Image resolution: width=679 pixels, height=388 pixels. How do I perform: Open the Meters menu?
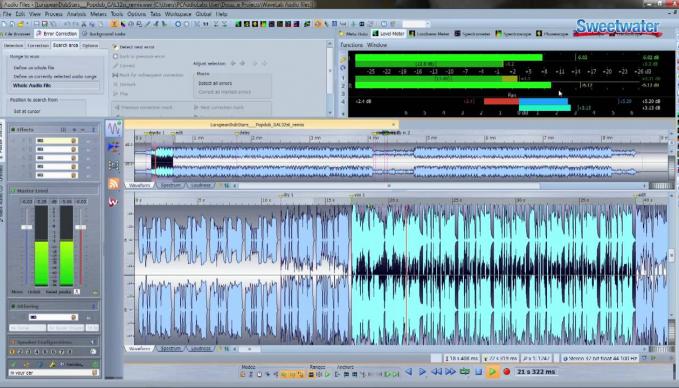point(98,14)
